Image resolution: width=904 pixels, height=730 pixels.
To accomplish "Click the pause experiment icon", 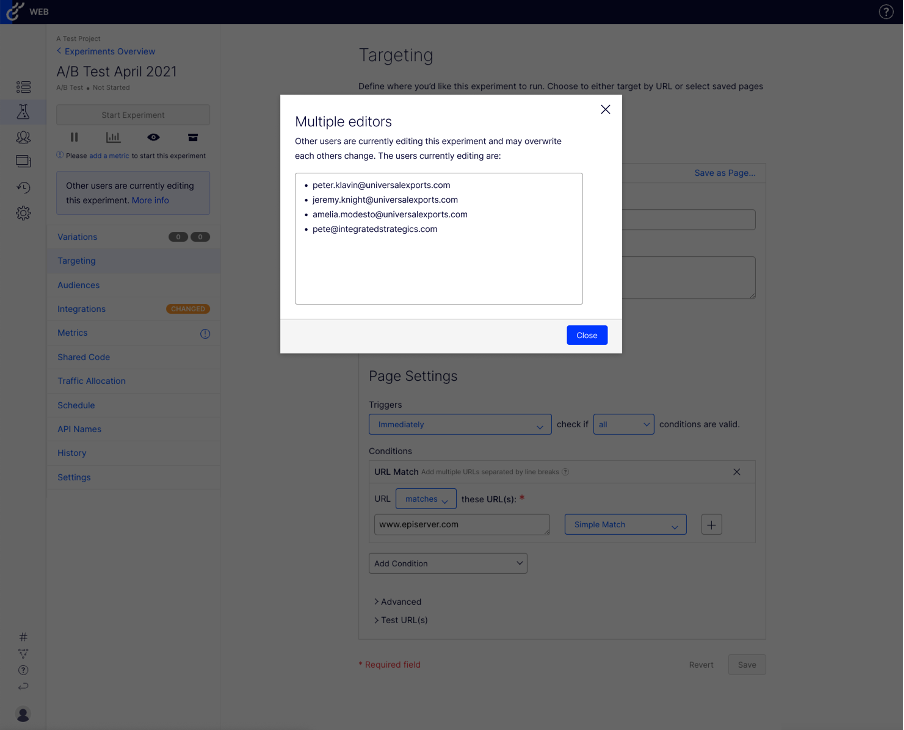I will 74,138.
